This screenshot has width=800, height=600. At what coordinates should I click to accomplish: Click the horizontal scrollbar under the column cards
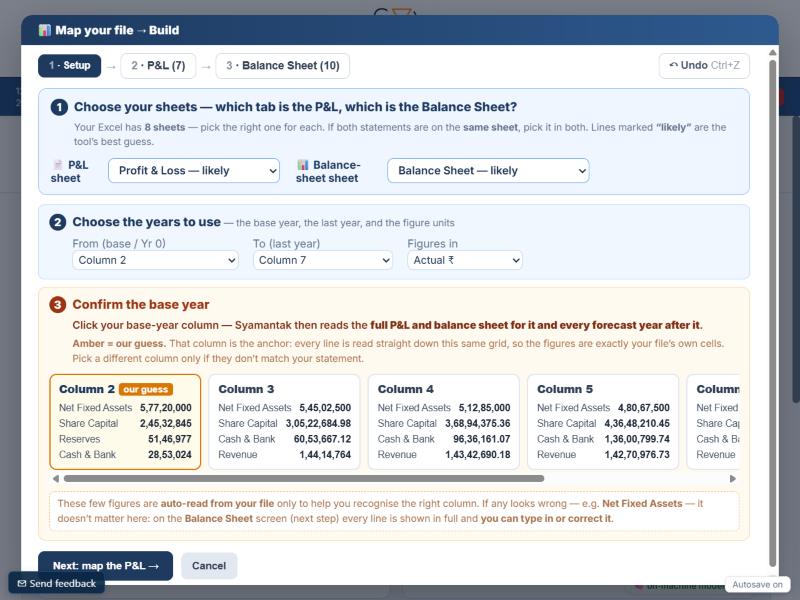pos(304,479)
